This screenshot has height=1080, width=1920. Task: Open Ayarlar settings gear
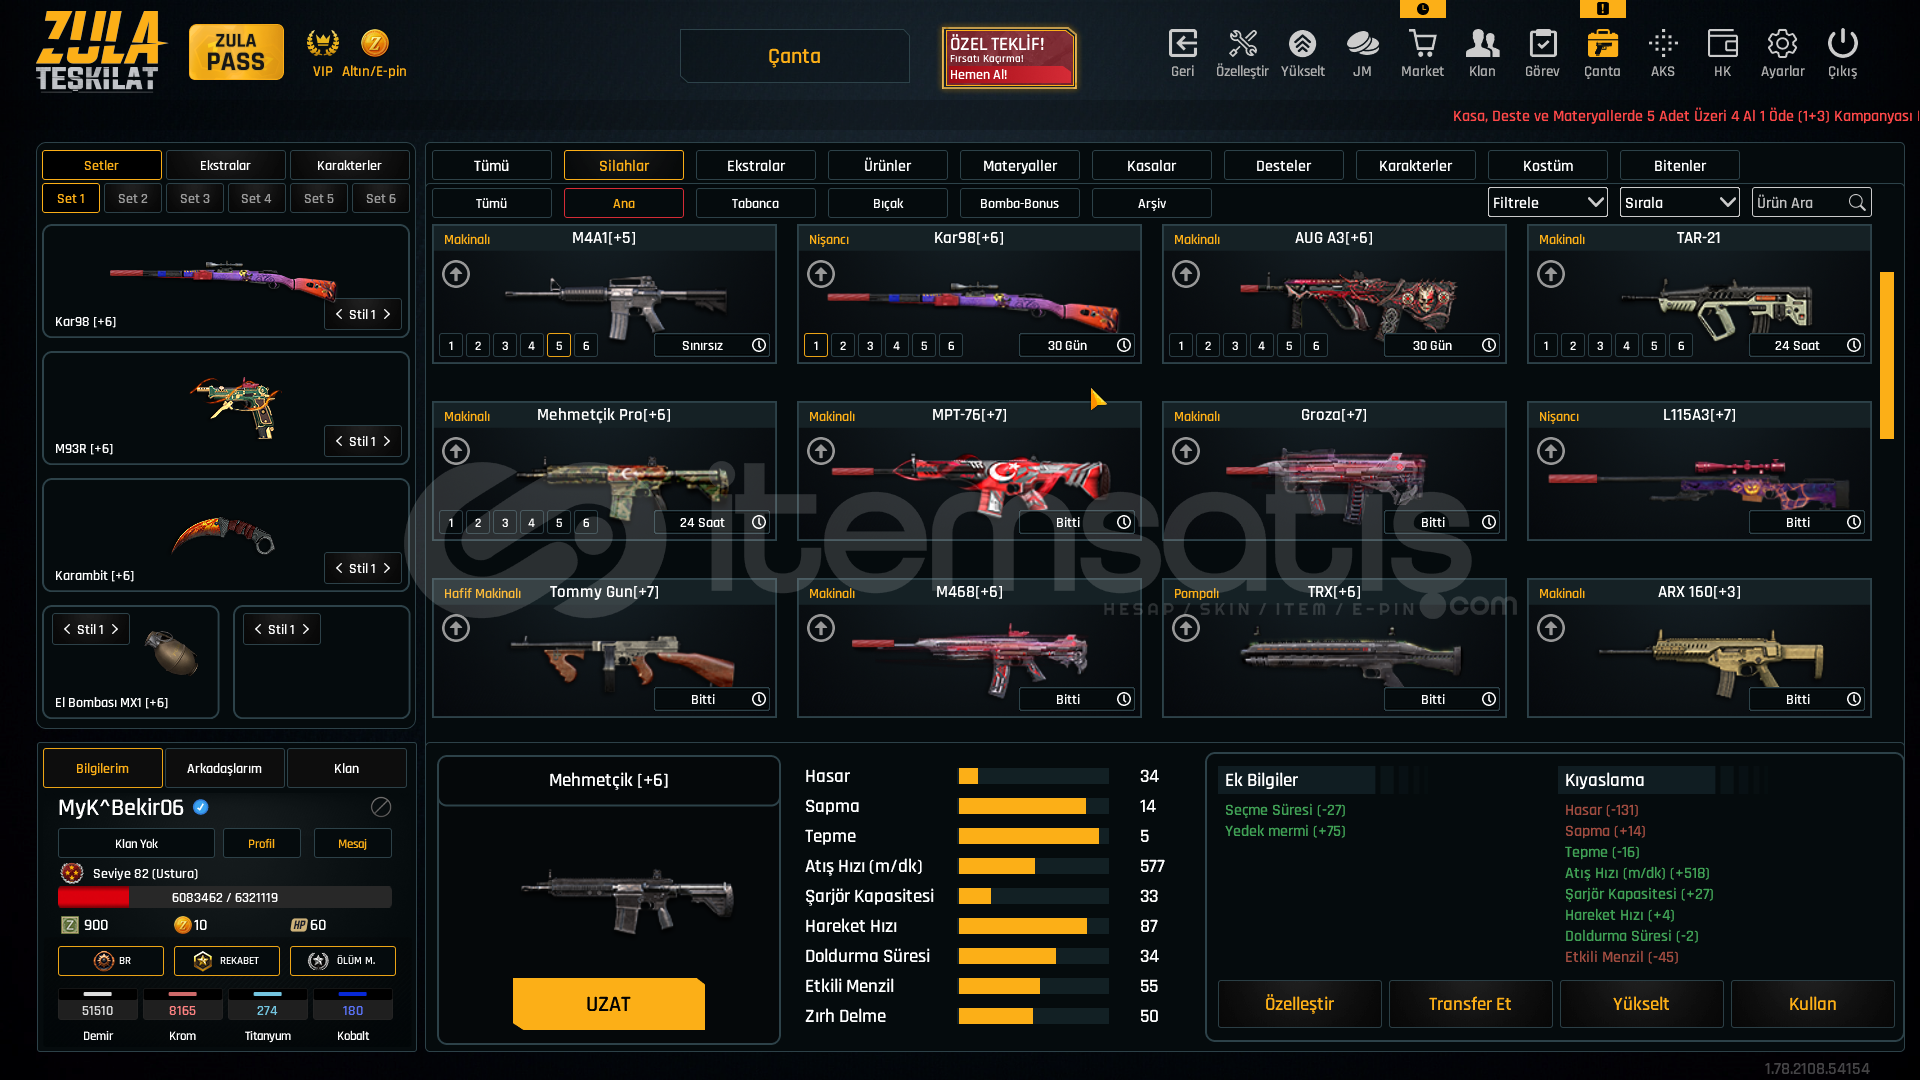[1782, 44]
